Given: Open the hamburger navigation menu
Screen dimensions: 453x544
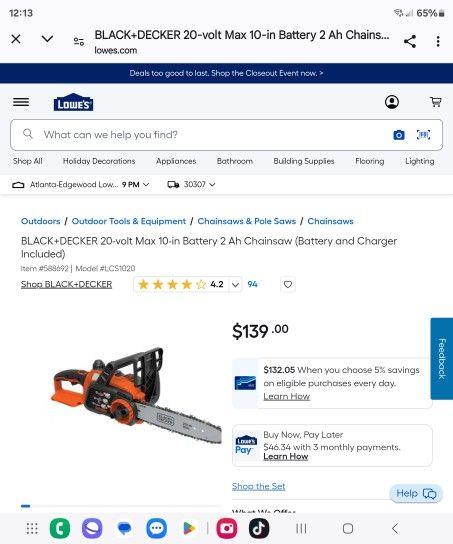Looking at the screenshot, I should point(21,102).
